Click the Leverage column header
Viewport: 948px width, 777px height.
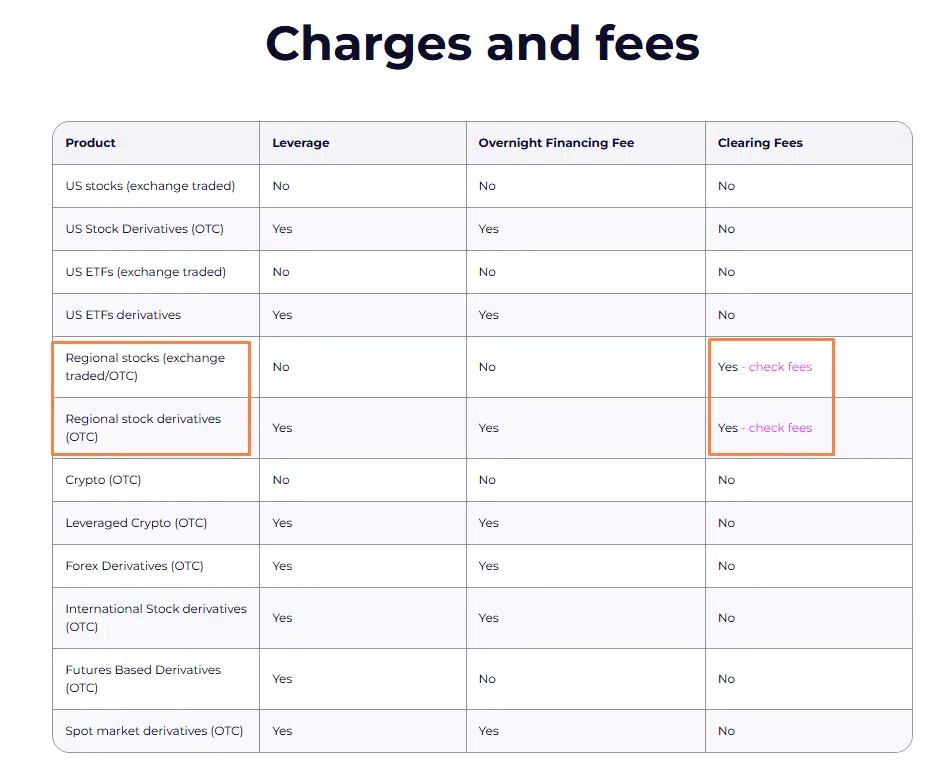point(300,143)
